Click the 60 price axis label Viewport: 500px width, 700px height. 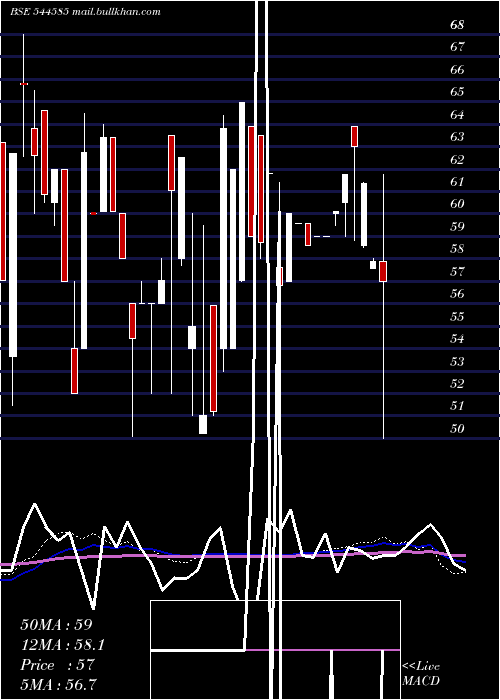tap(457, 204)
